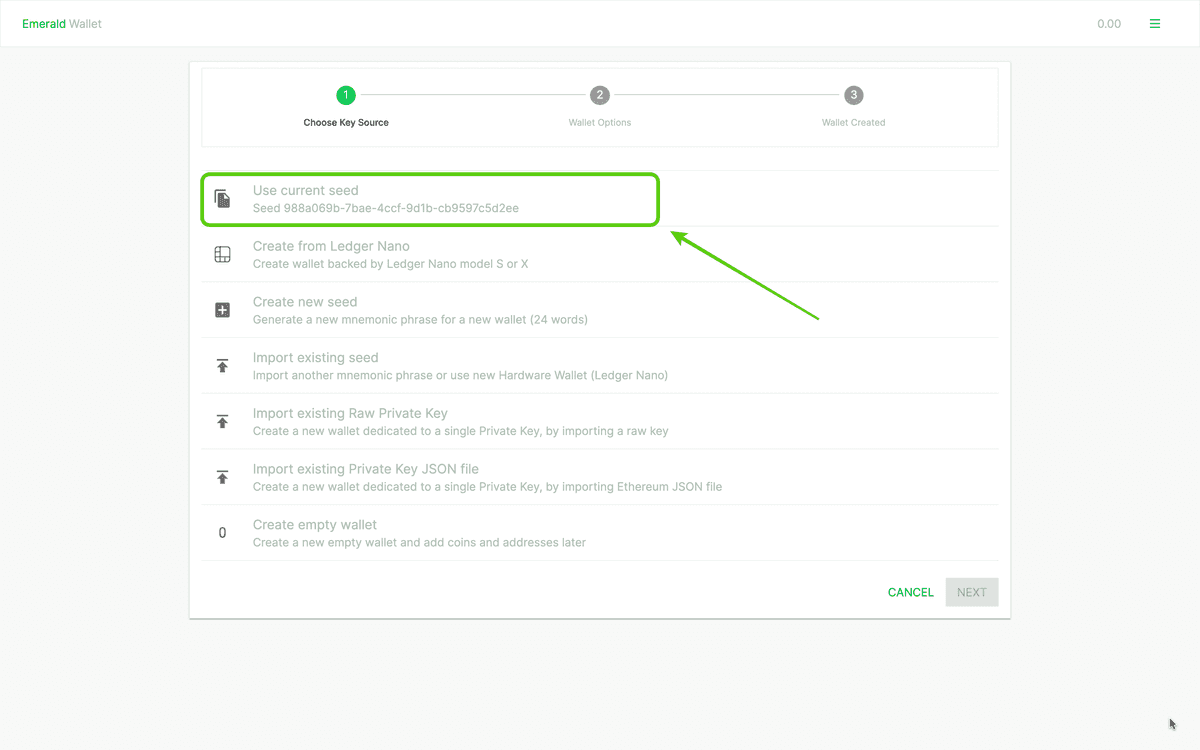Click the zero icon for Create empty wallet

coord(222,532)
